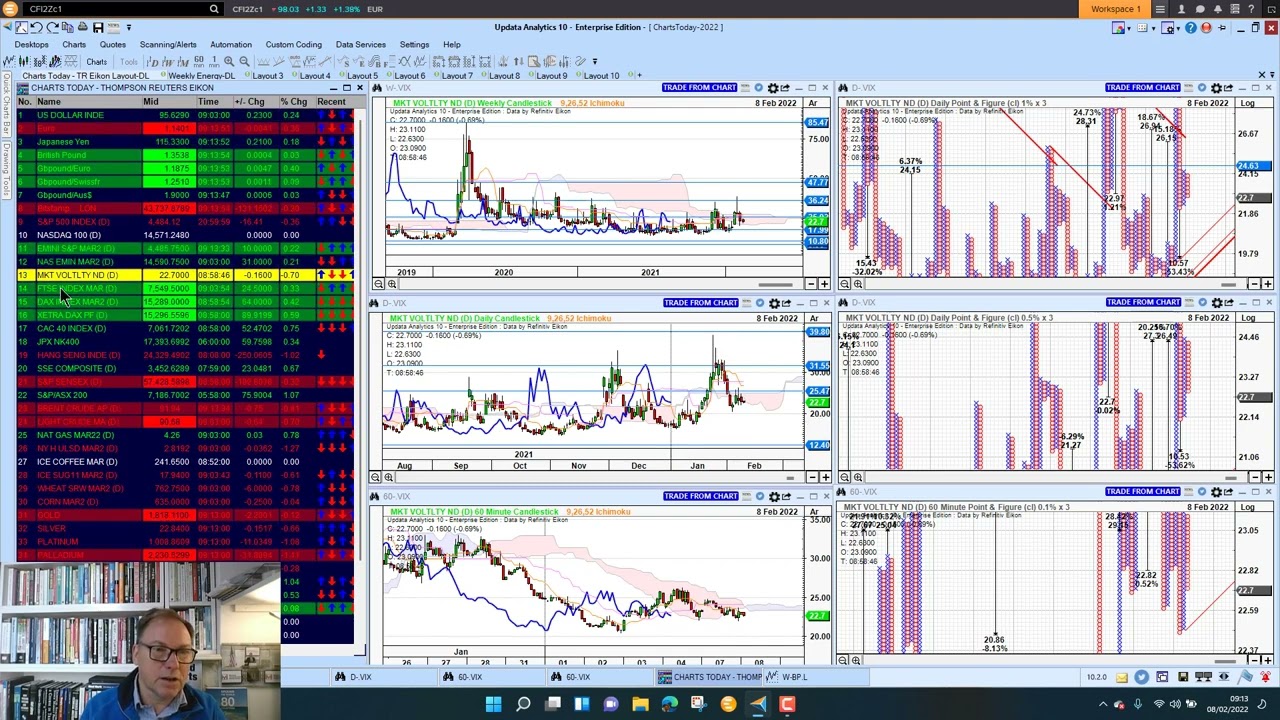Click the Undo arrow in quick toolbar

point(36,27)
